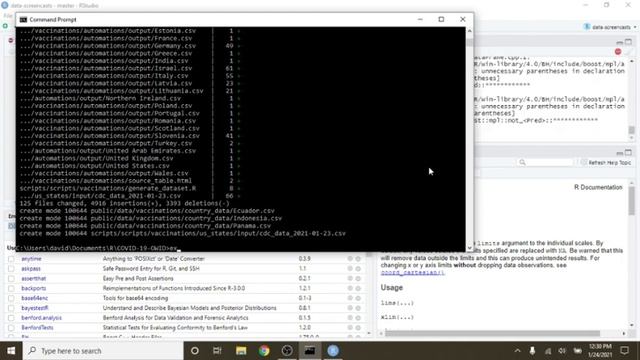Click the 'Usage' heading in Help pane
The width and height of the screenshot is (640, 360).
point(391,287)
